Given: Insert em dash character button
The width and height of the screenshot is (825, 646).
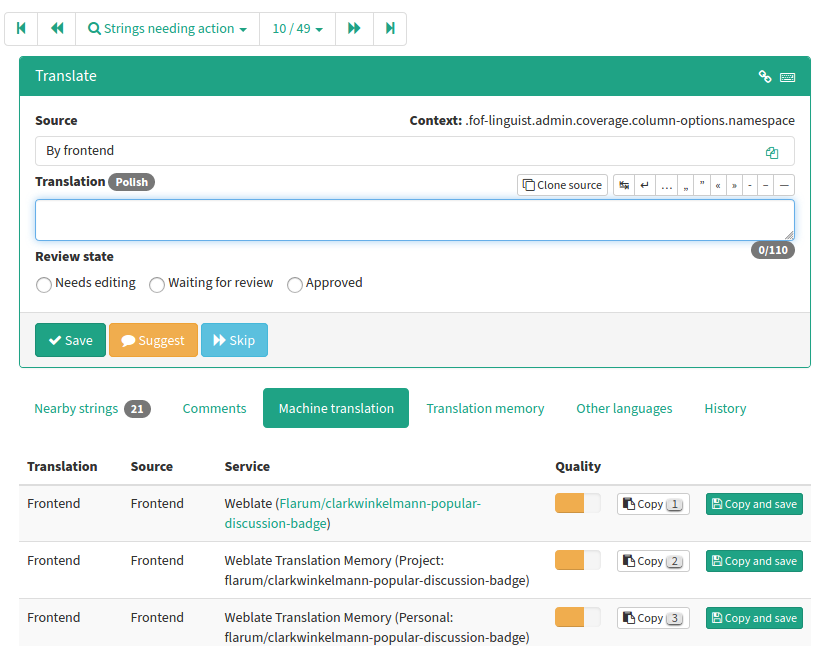Looking at the screenshot, I should point(784,185).
